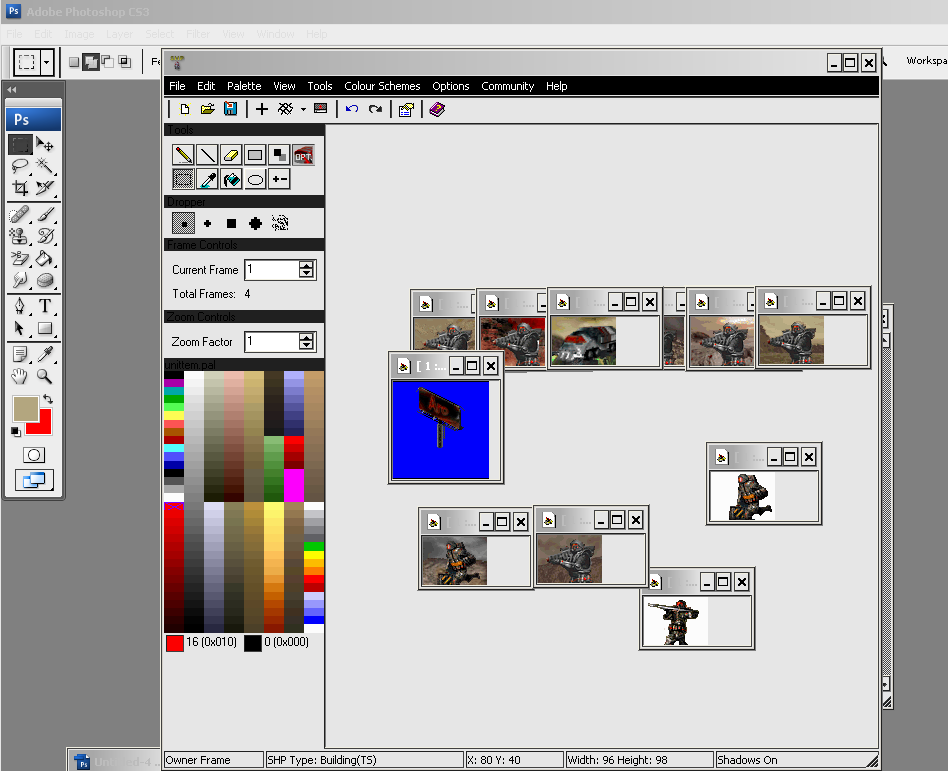Image resolution: width=948 pixels, height=771 pixels.
Task: Collapse the Photoshop toolbox with double arrows
Action: (x=11, y=89)
